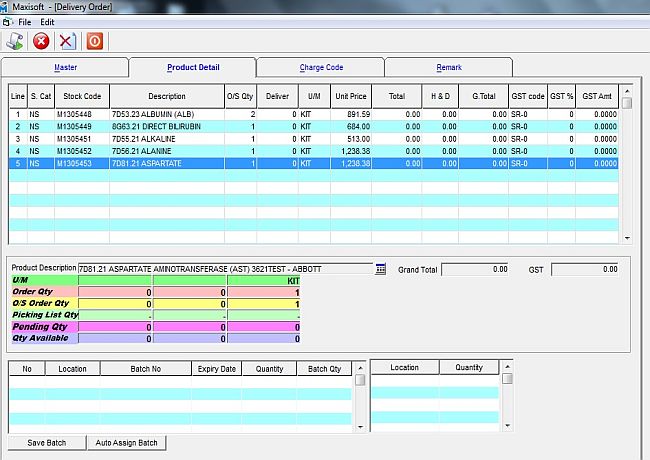
Task: Click the red circle cancel icon
Action: point(41,41)
